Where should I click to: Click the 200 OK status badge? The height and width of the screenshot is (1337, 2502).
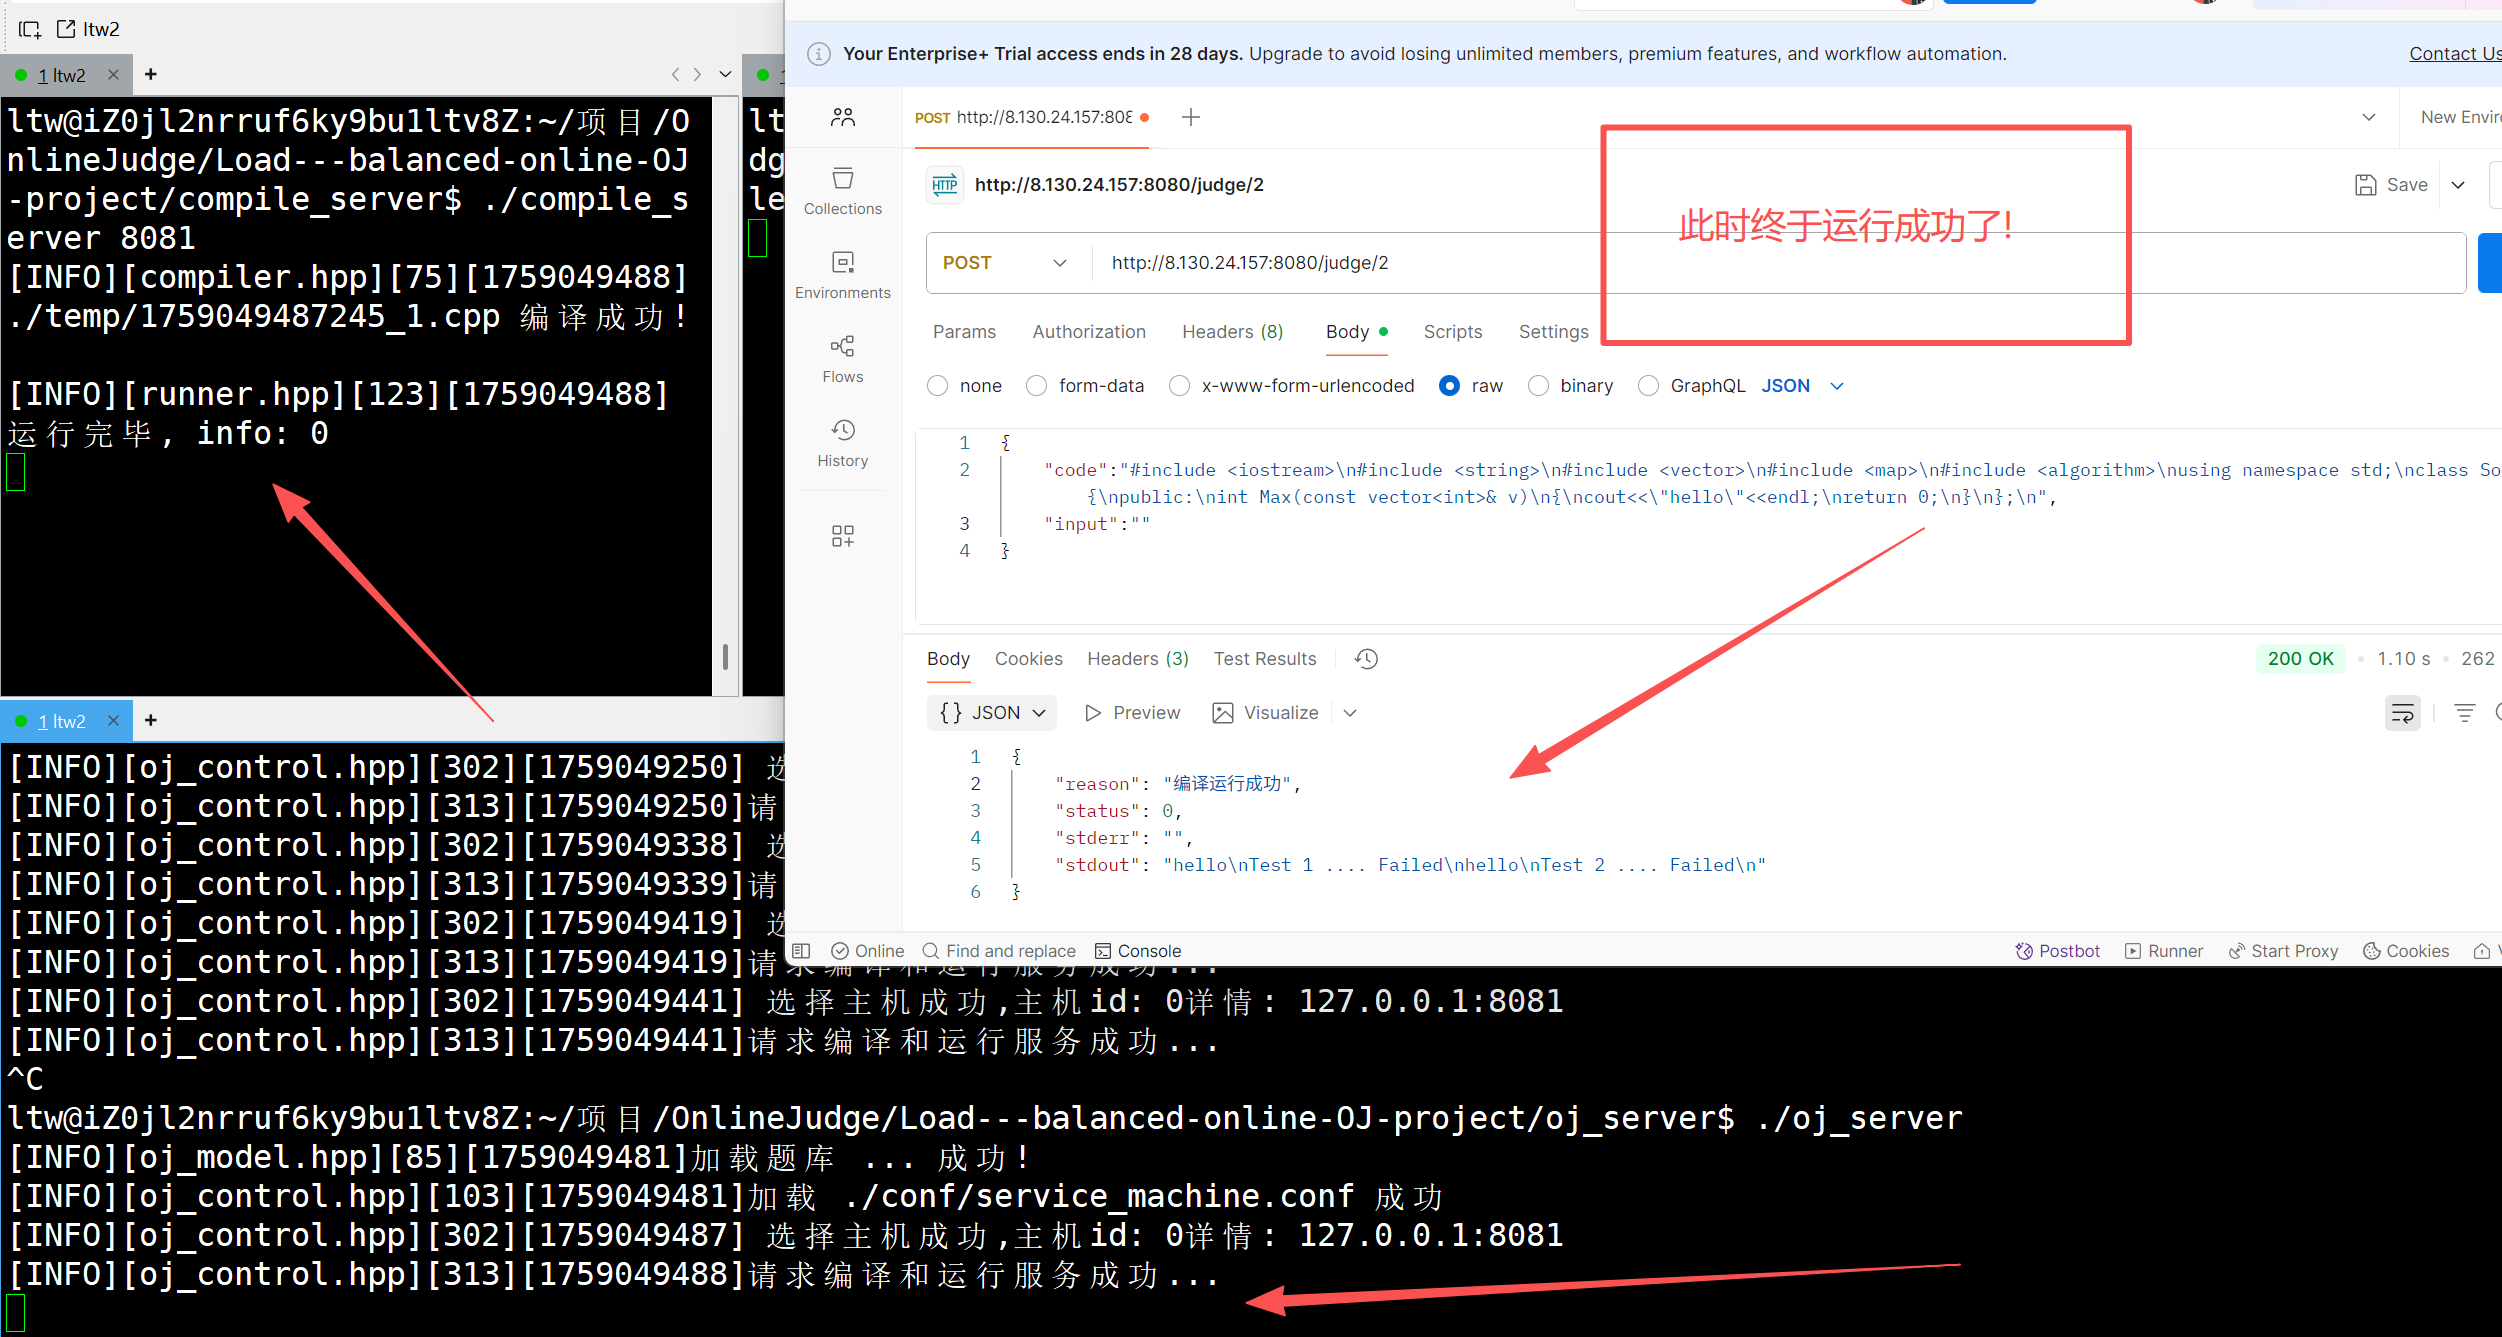pos(2300,658)
